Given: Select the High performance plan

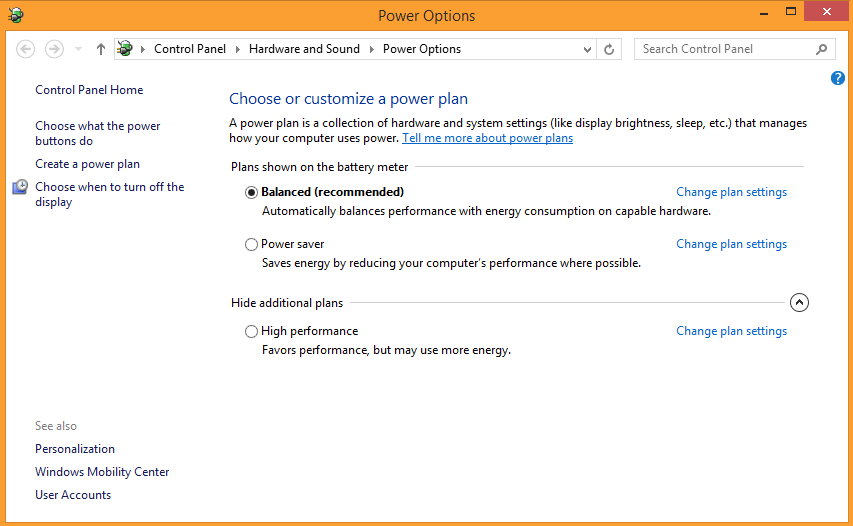Looking at the screenshot, I should [x=251, y=332].
